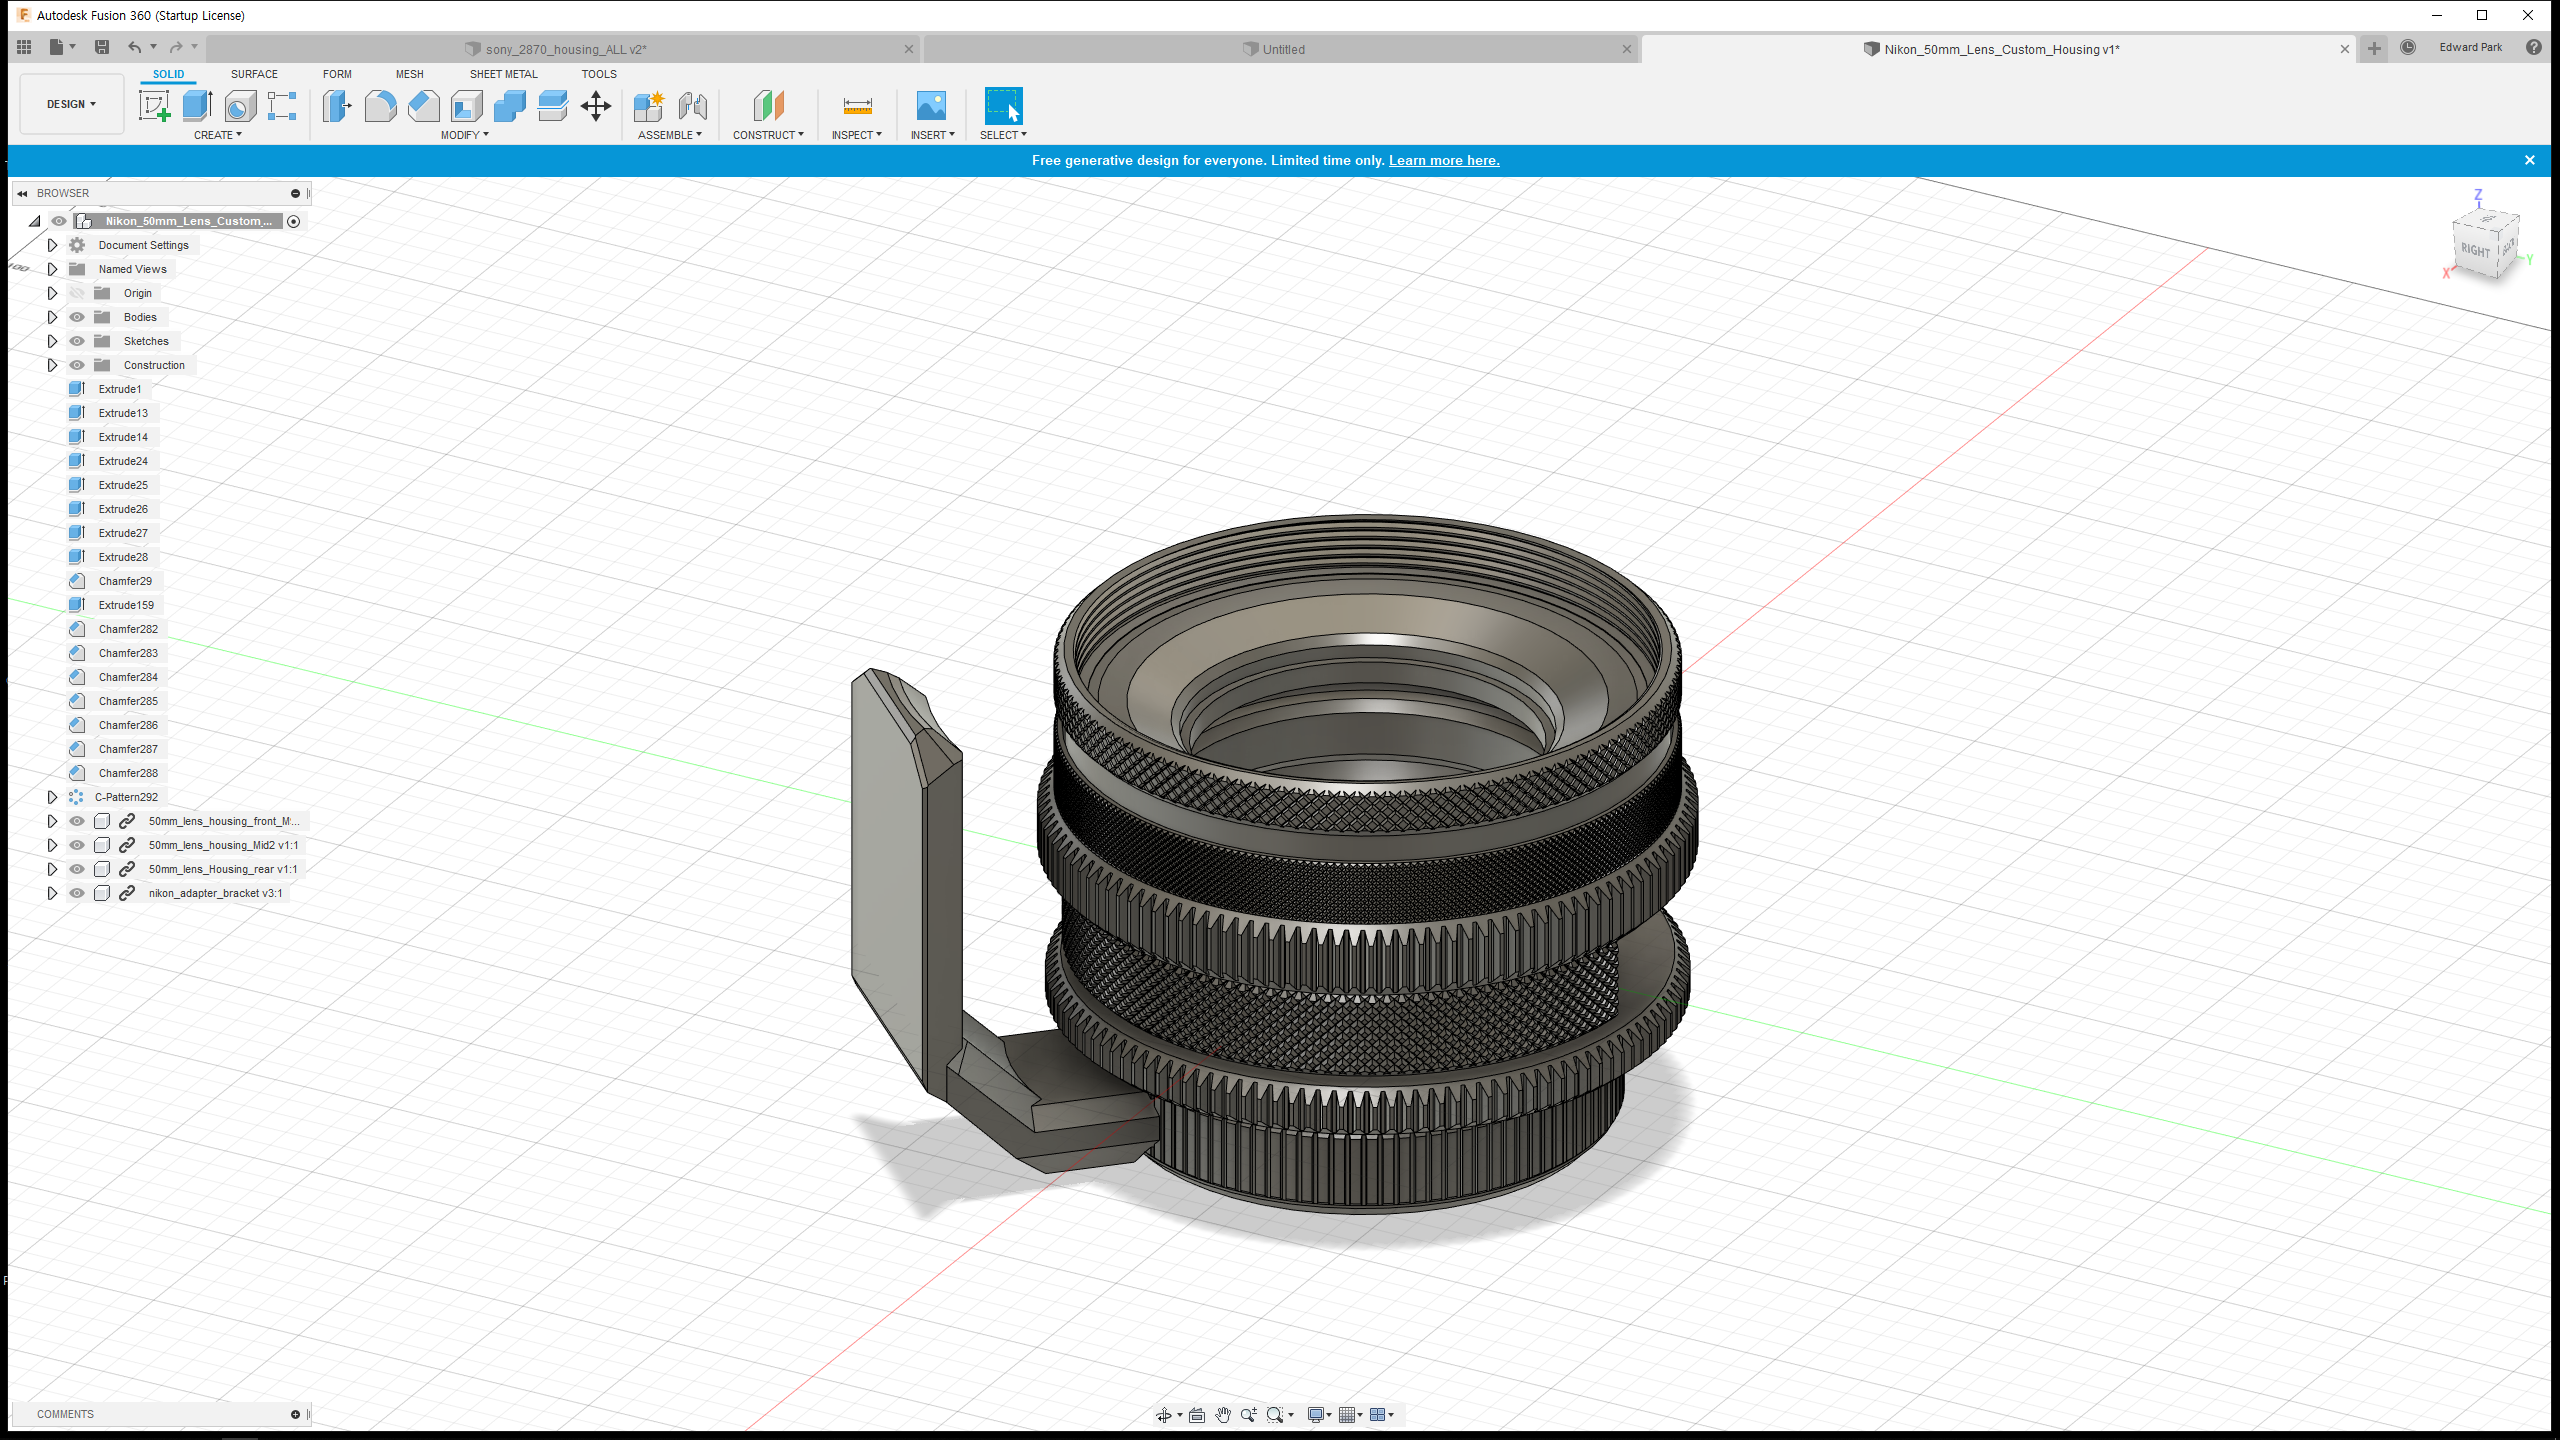Click the Move/Copy cross-arrows icon
The height and width of the screenshot is (1440, 2560).
point(596,106)
